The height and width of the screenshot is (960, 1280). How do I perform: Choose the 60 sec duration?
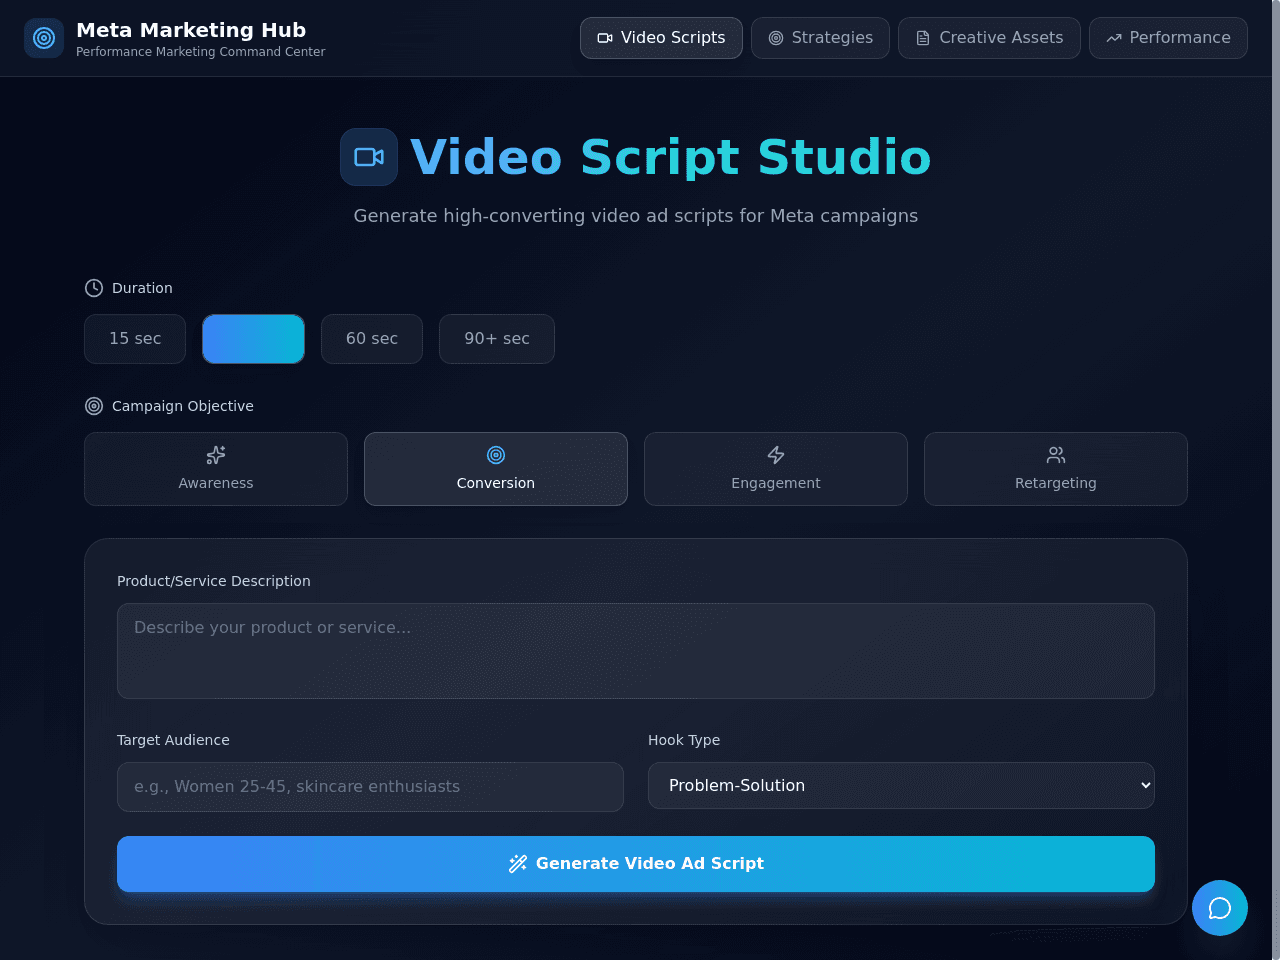point(372,339)
